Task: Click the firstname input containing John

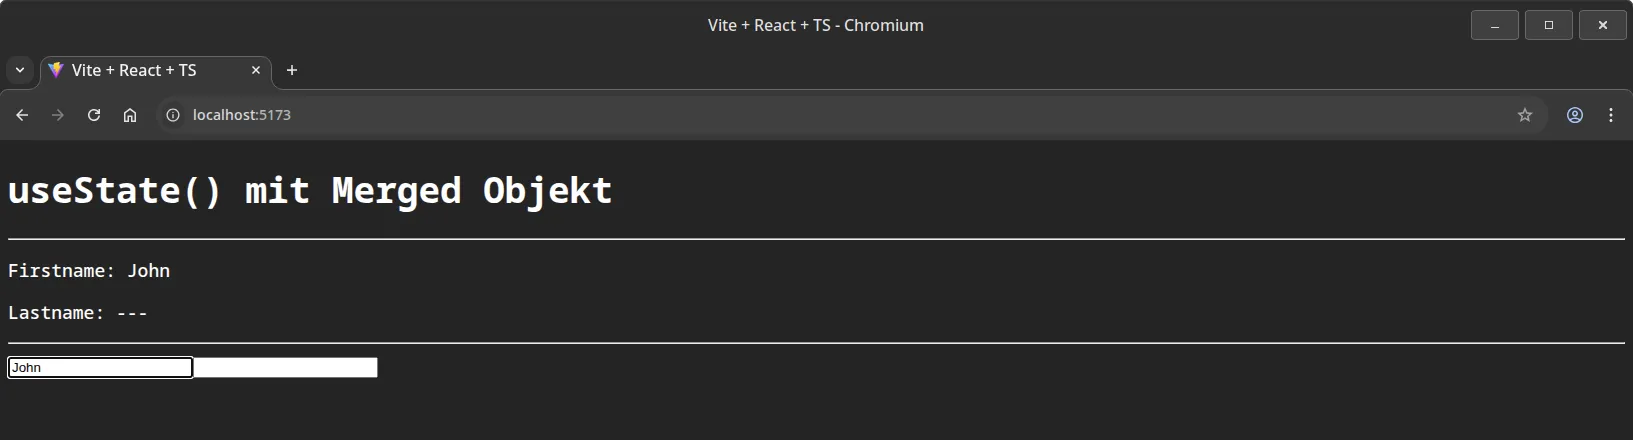Action: tap(100, 368)
